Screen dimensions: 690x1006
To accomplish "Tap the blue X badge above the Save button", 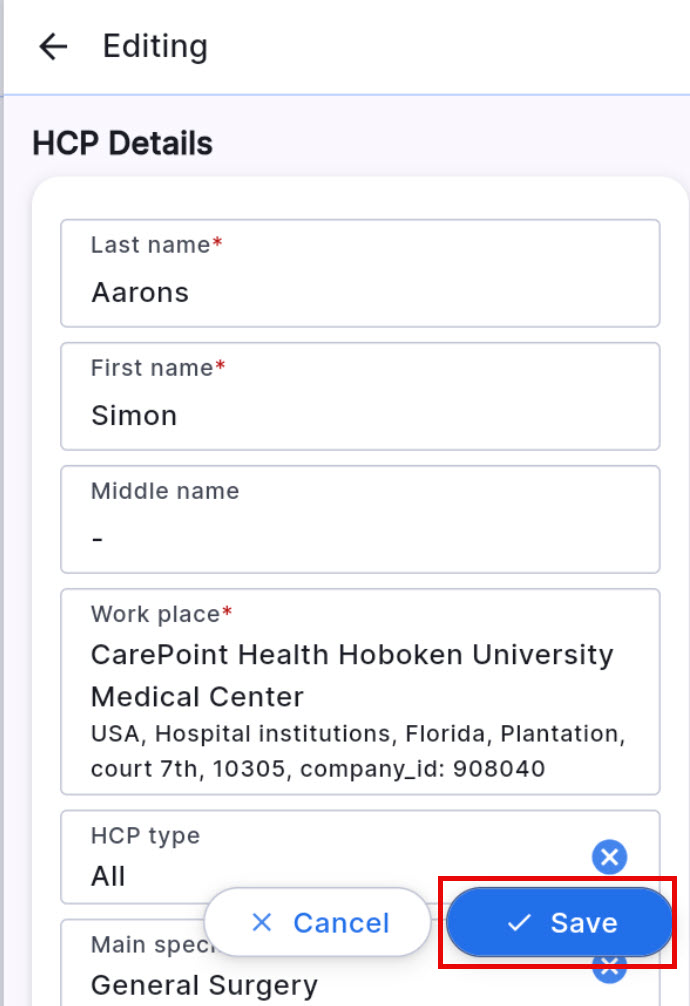I will pos(609,857).
